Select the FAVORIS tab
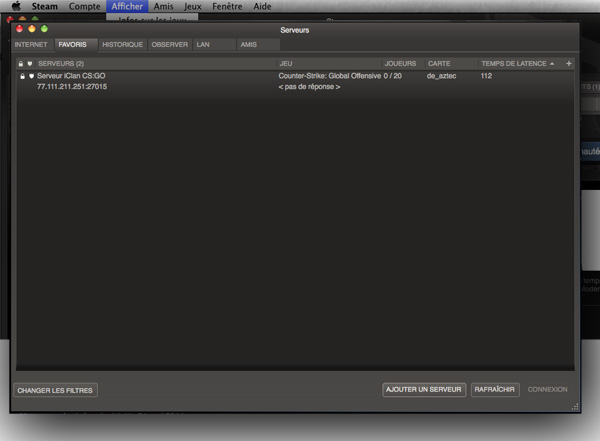This screenshot has width=600, height=441. 76,44
